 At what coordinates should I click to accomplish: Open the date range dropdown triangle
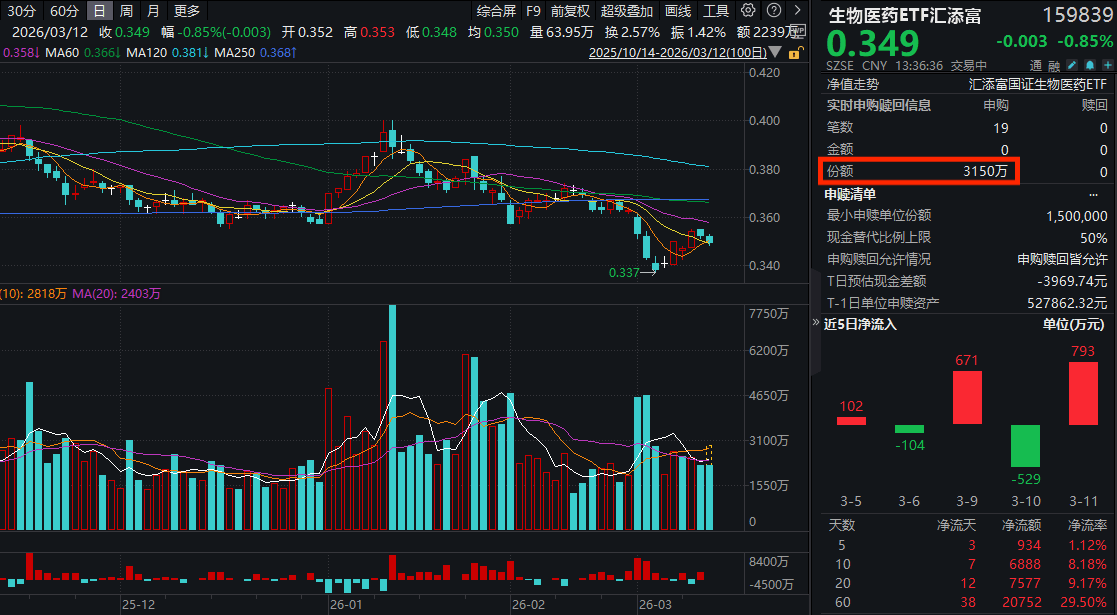coord(776,52)
